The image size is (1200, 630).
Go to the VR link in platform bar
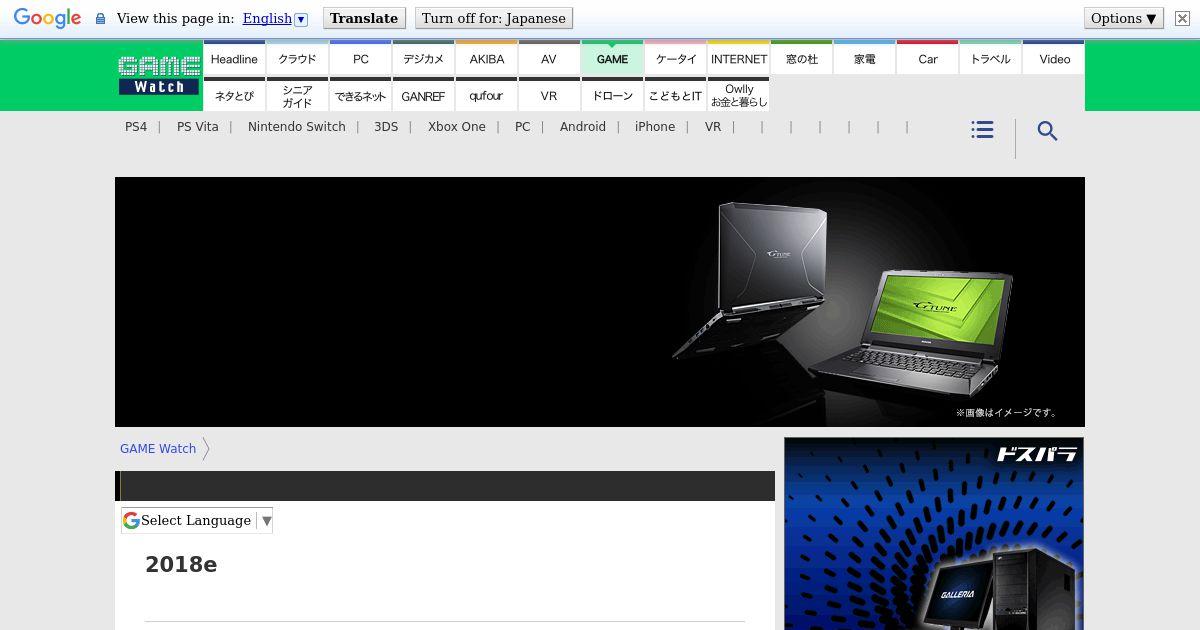coord(712,127)
